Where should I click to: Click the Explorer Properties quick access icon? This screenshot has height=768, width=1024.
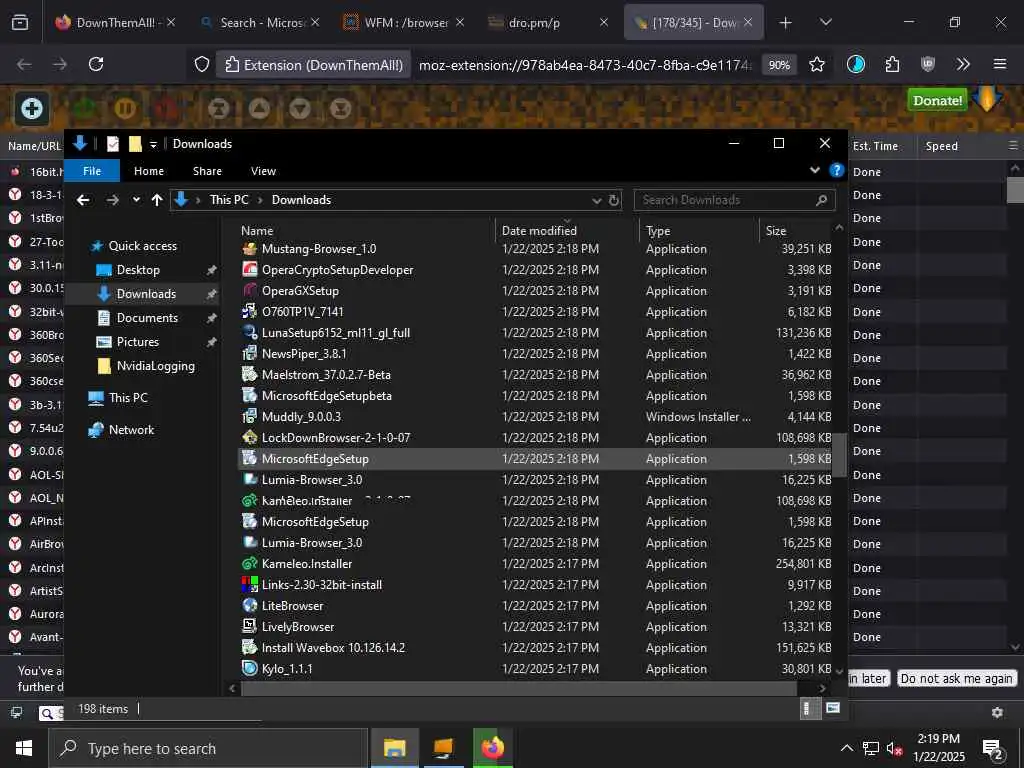113,144
